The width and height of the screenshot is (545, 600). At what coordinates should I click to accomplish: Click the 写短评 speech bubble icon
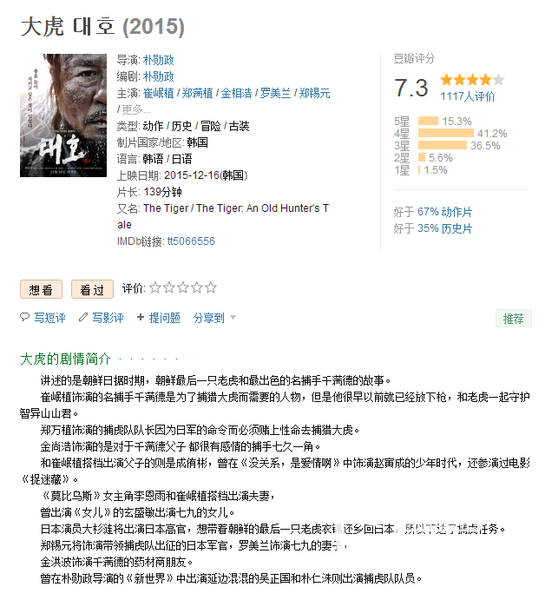[x=25, y=317]
